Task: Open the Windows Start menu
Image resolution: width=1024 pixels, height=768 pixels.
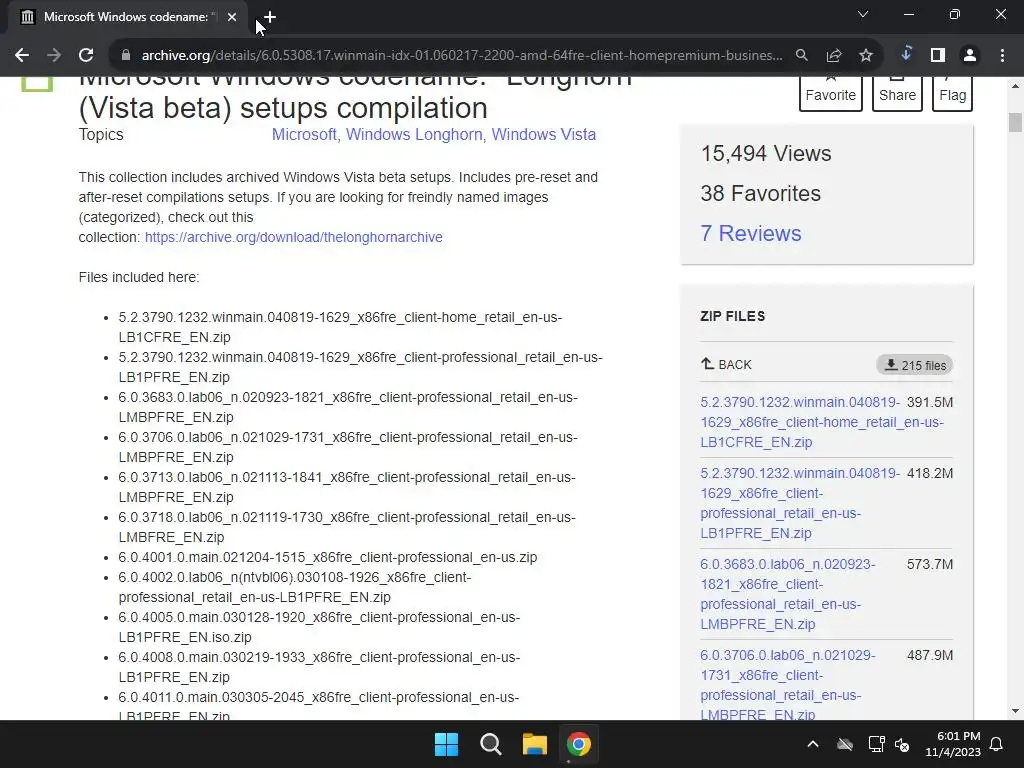Action: pyautogui.click(x=447, y=744)
